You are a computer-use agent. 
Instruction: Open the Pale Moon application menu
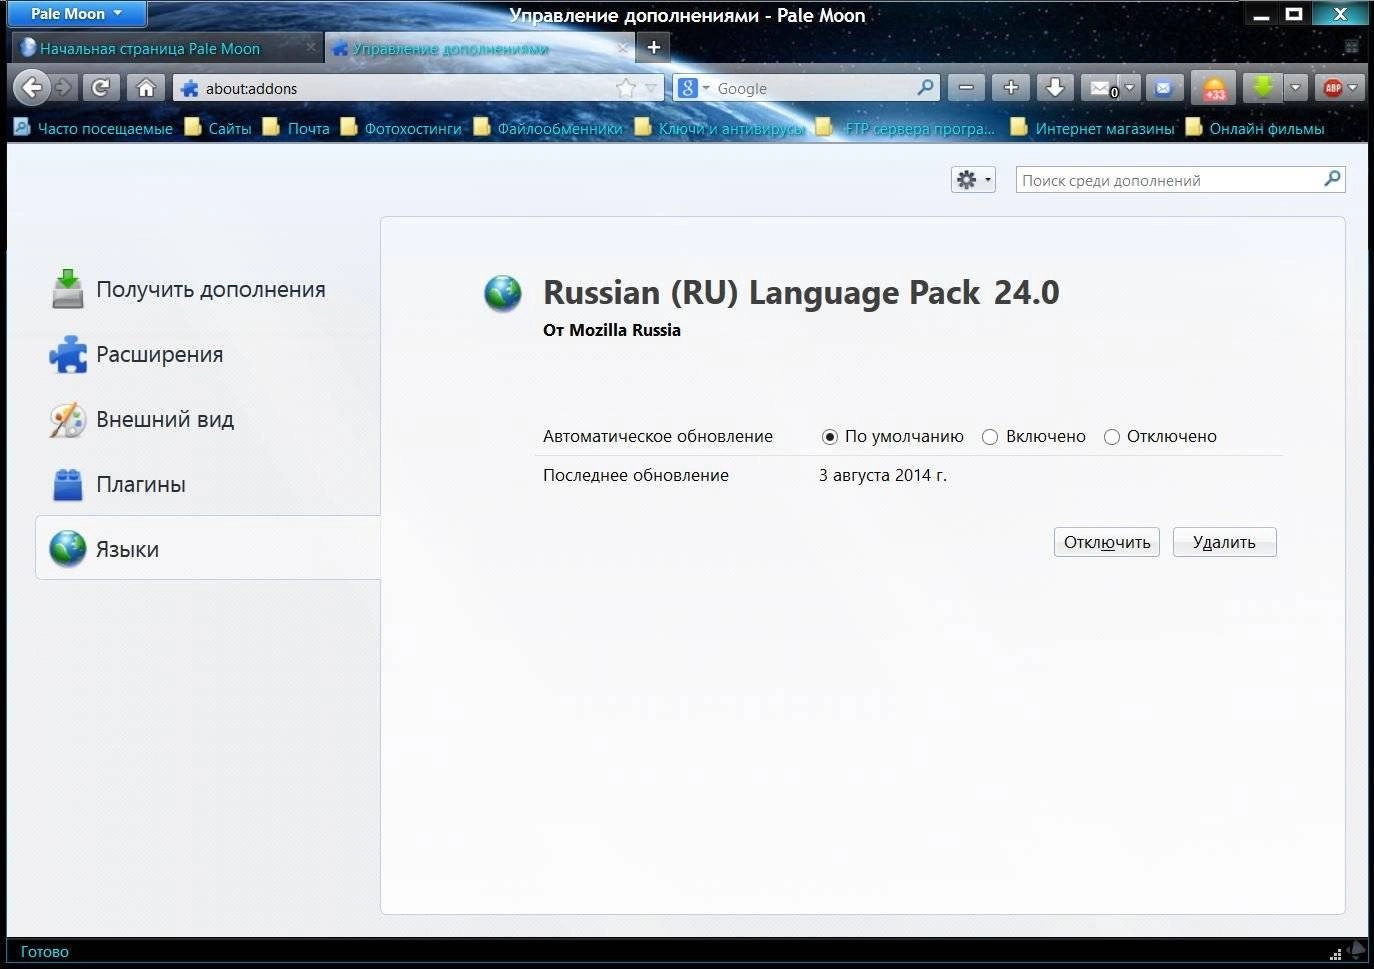(x=76, y=14)
